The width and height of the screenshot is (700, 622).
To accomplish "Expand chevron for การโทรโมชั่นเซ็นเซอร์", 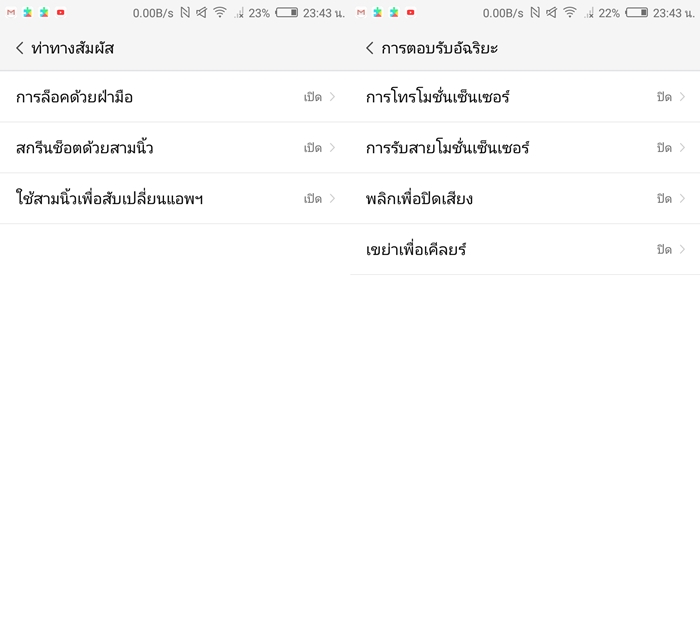I will tap(682, 97).
